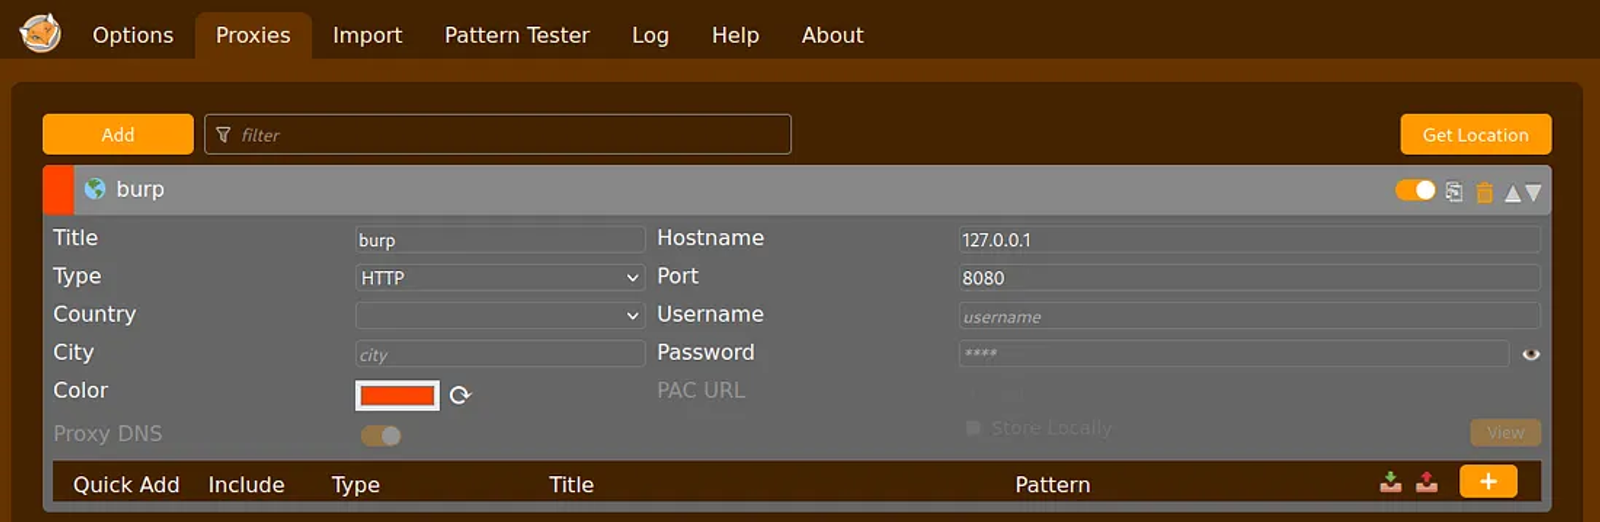Duplicate the burp proxy with copy icon

pos(1454,191)
